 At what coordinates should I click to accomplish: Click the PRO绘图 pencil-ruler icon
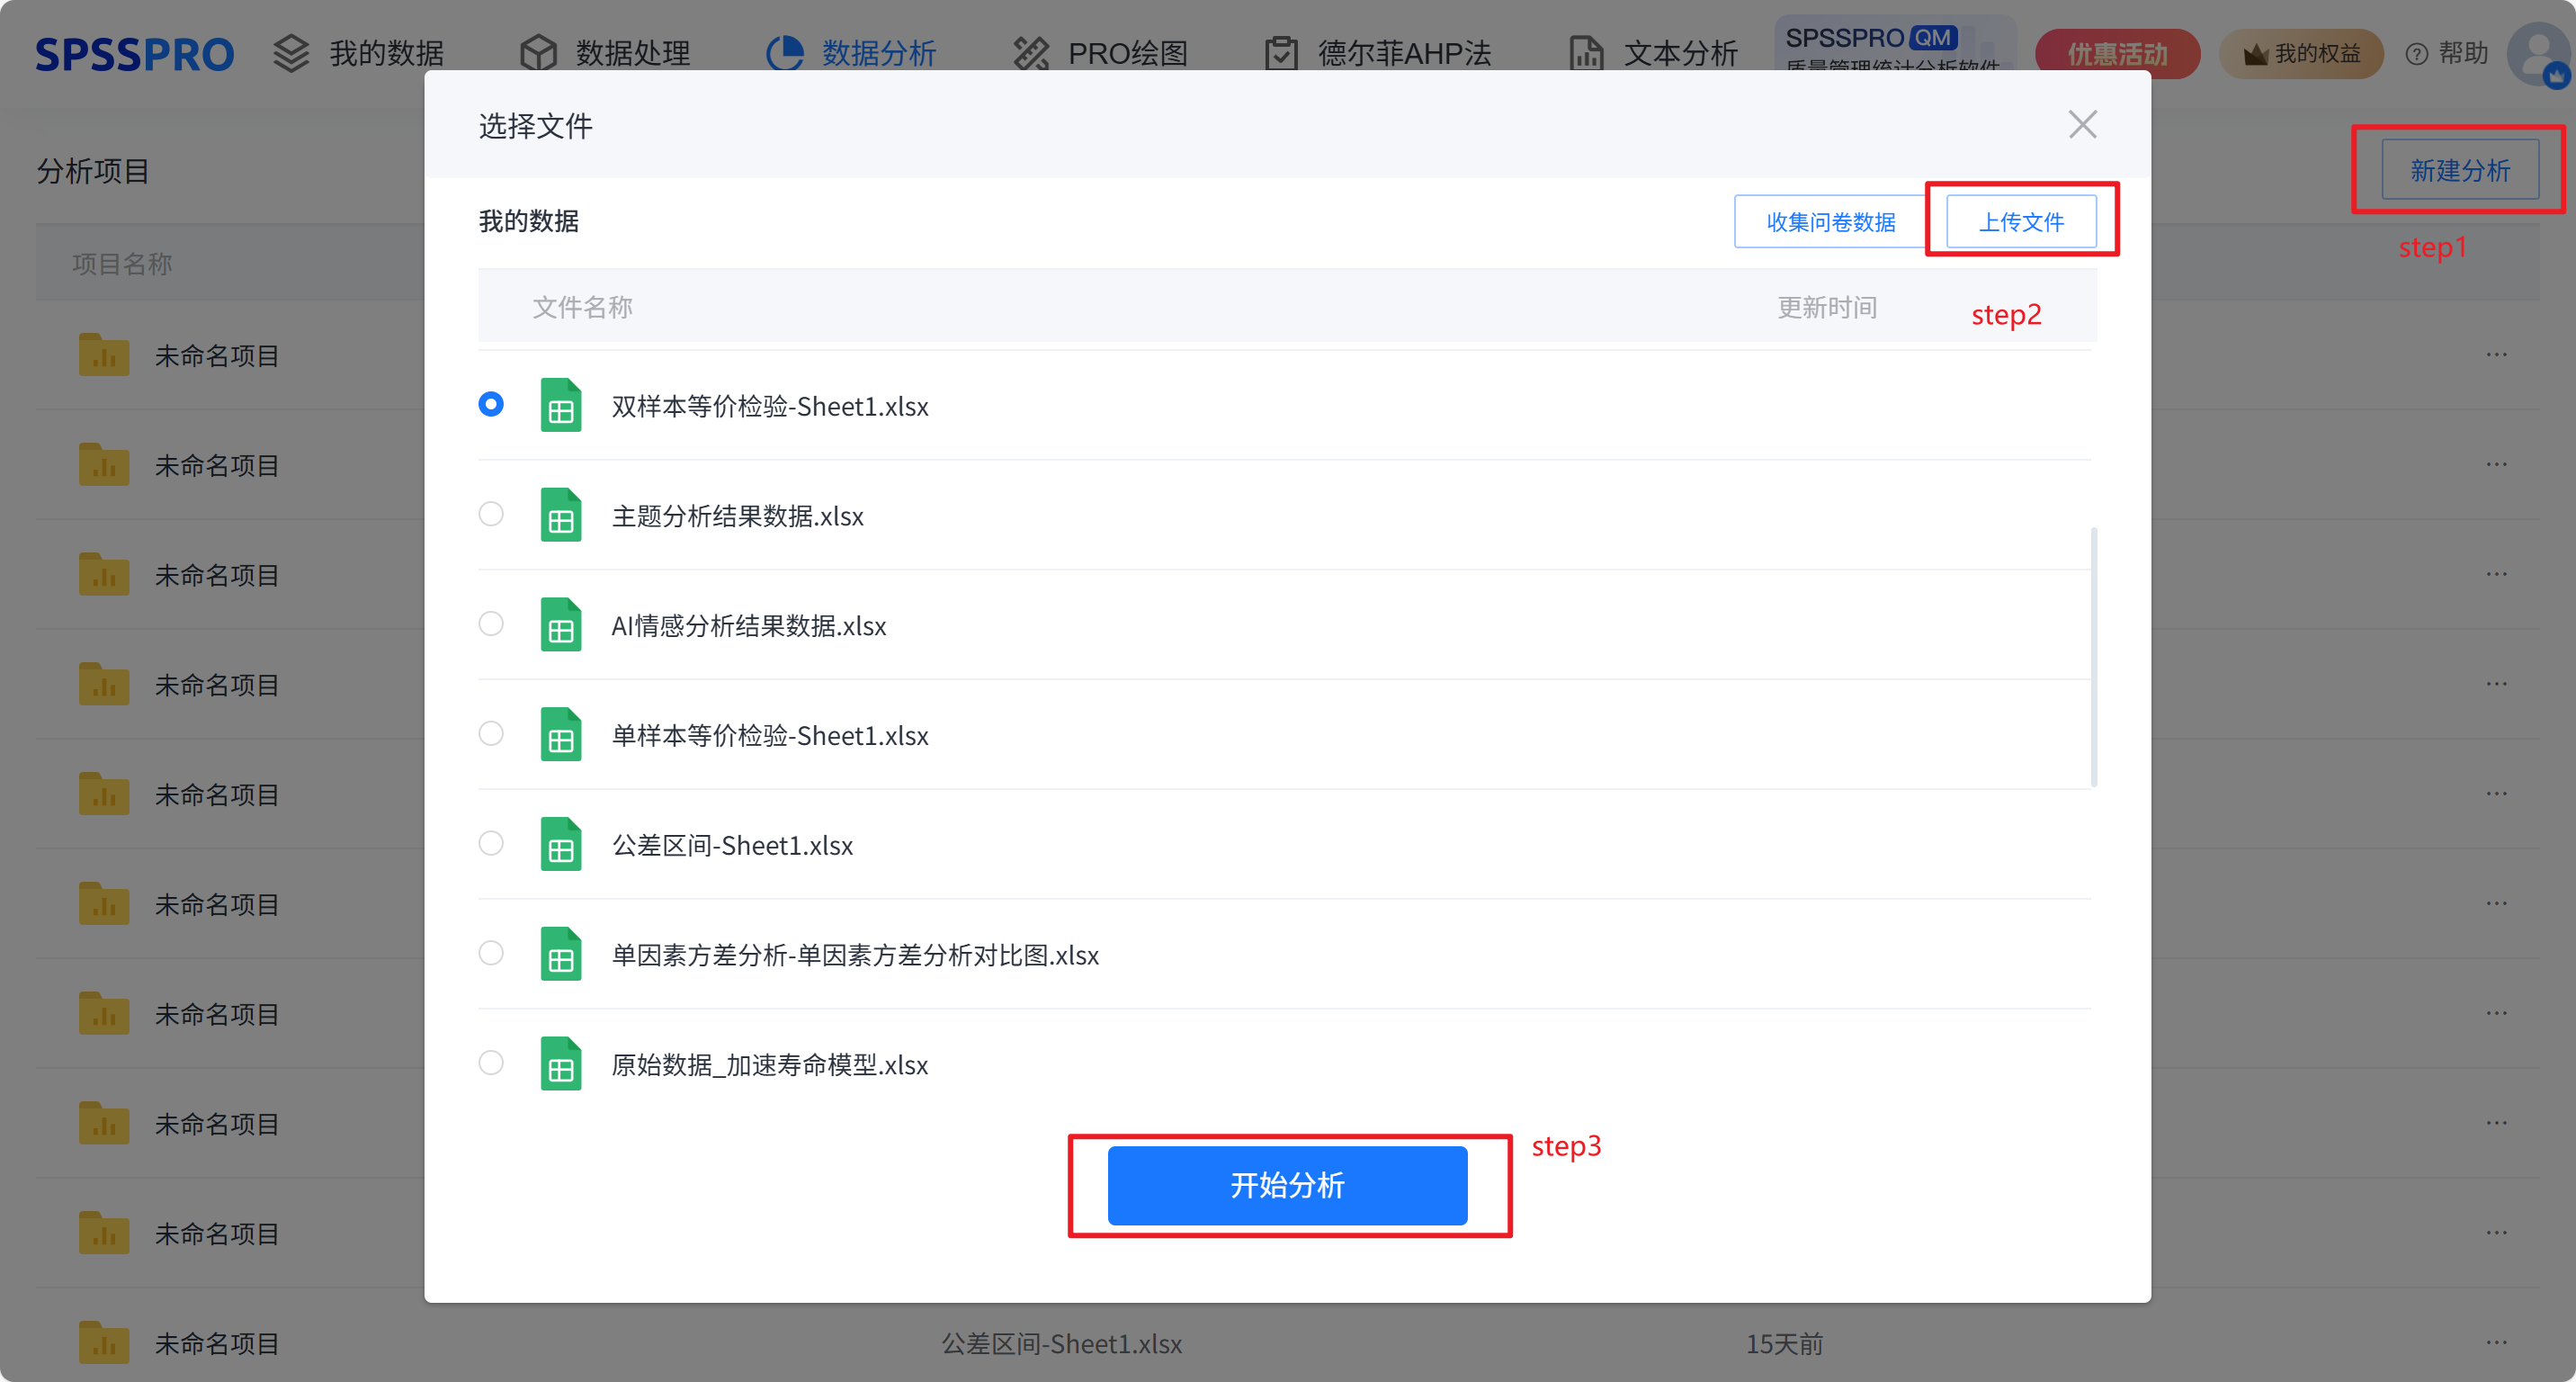point(1031,53)
